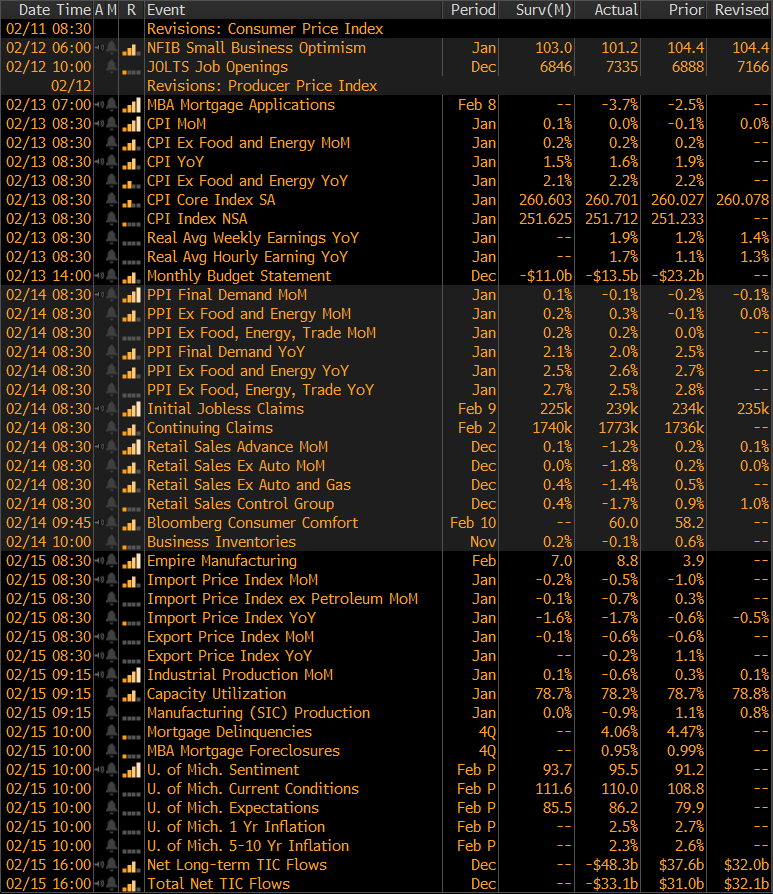This screenshot has width=773, height=894.
Task: Enable alert bell for Business Inventories
Action: 110,542
